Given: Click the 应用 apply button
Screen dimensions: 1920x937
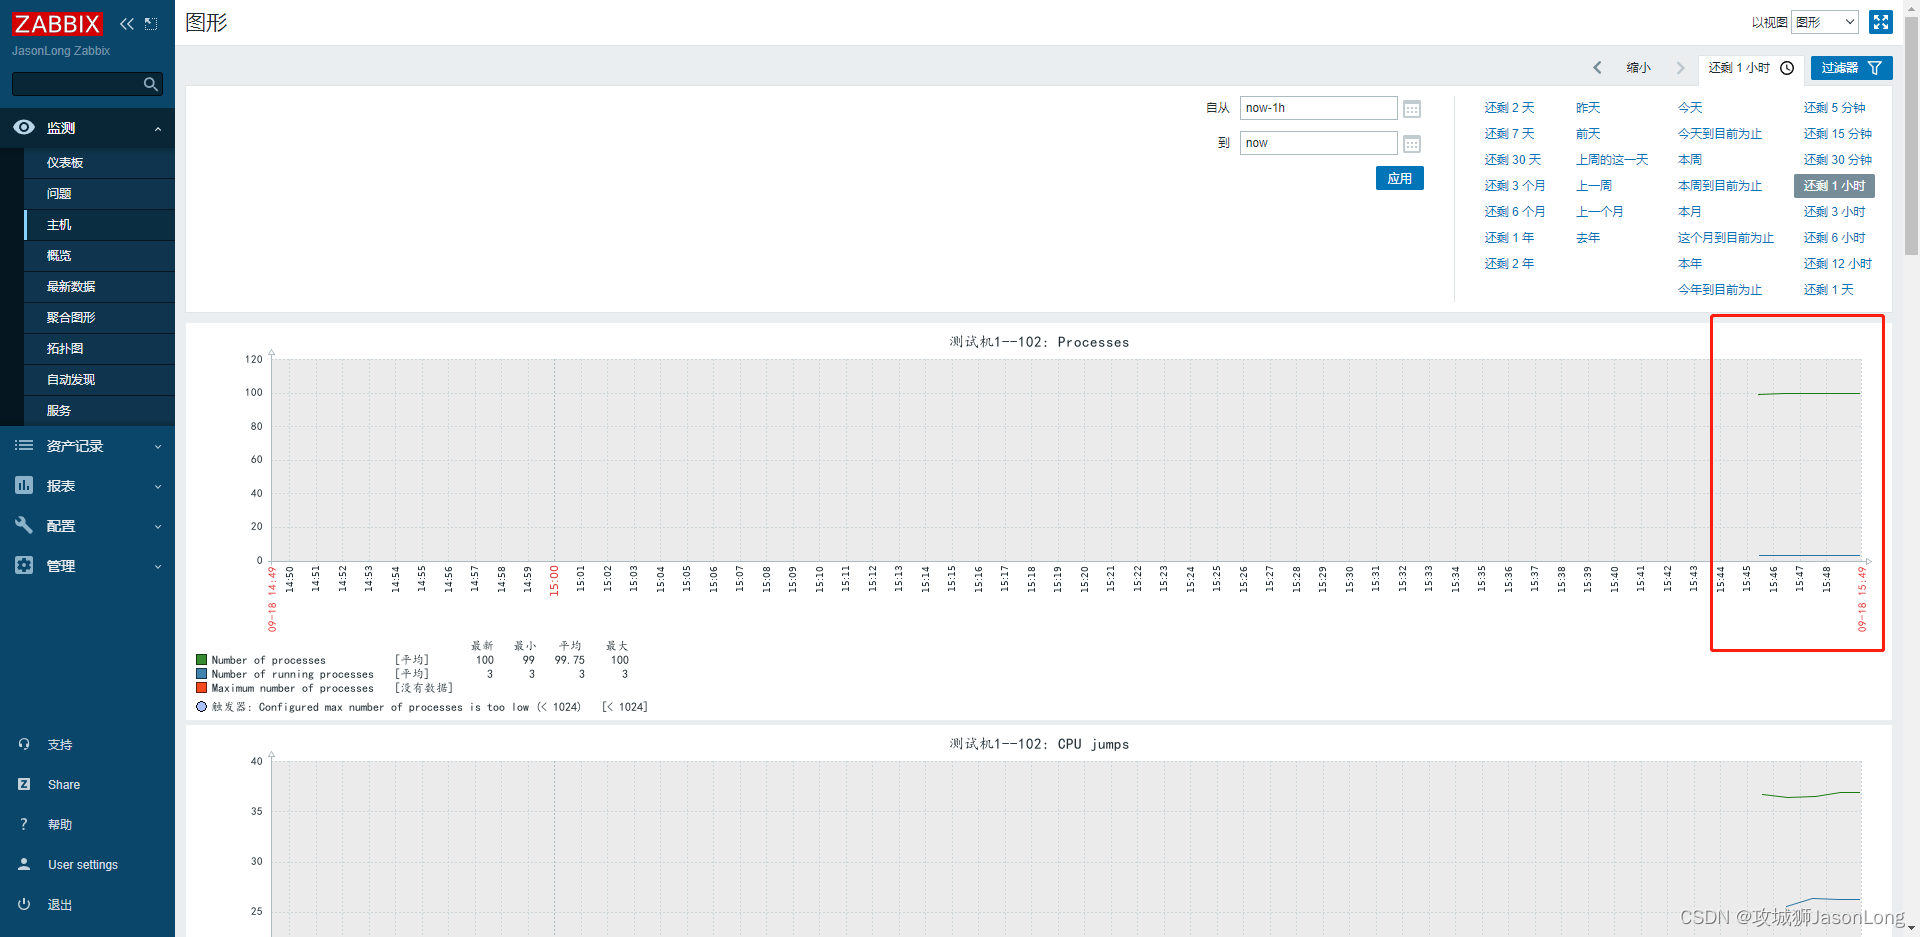Looking at the screenshot, I should coord(1399,177).
